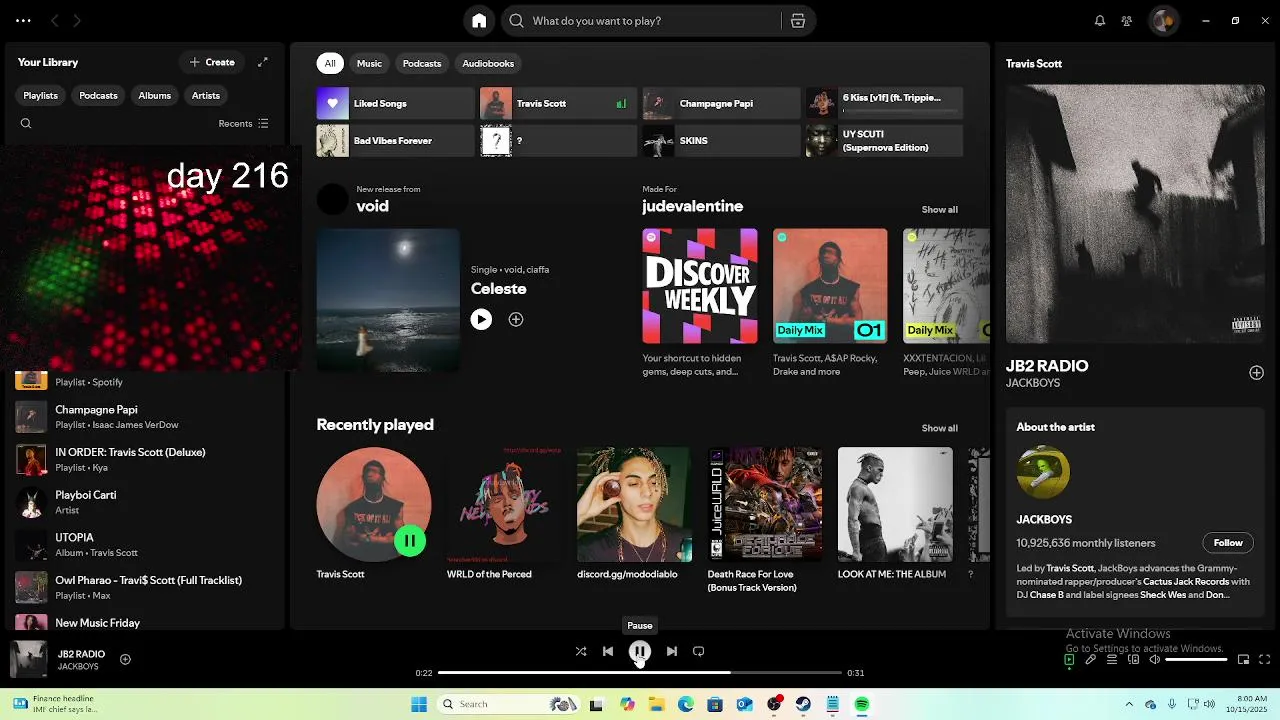Viewport: 1280px width, 720px height.
Task: Play the Celeste single
Action: click(x=481, y=320)
